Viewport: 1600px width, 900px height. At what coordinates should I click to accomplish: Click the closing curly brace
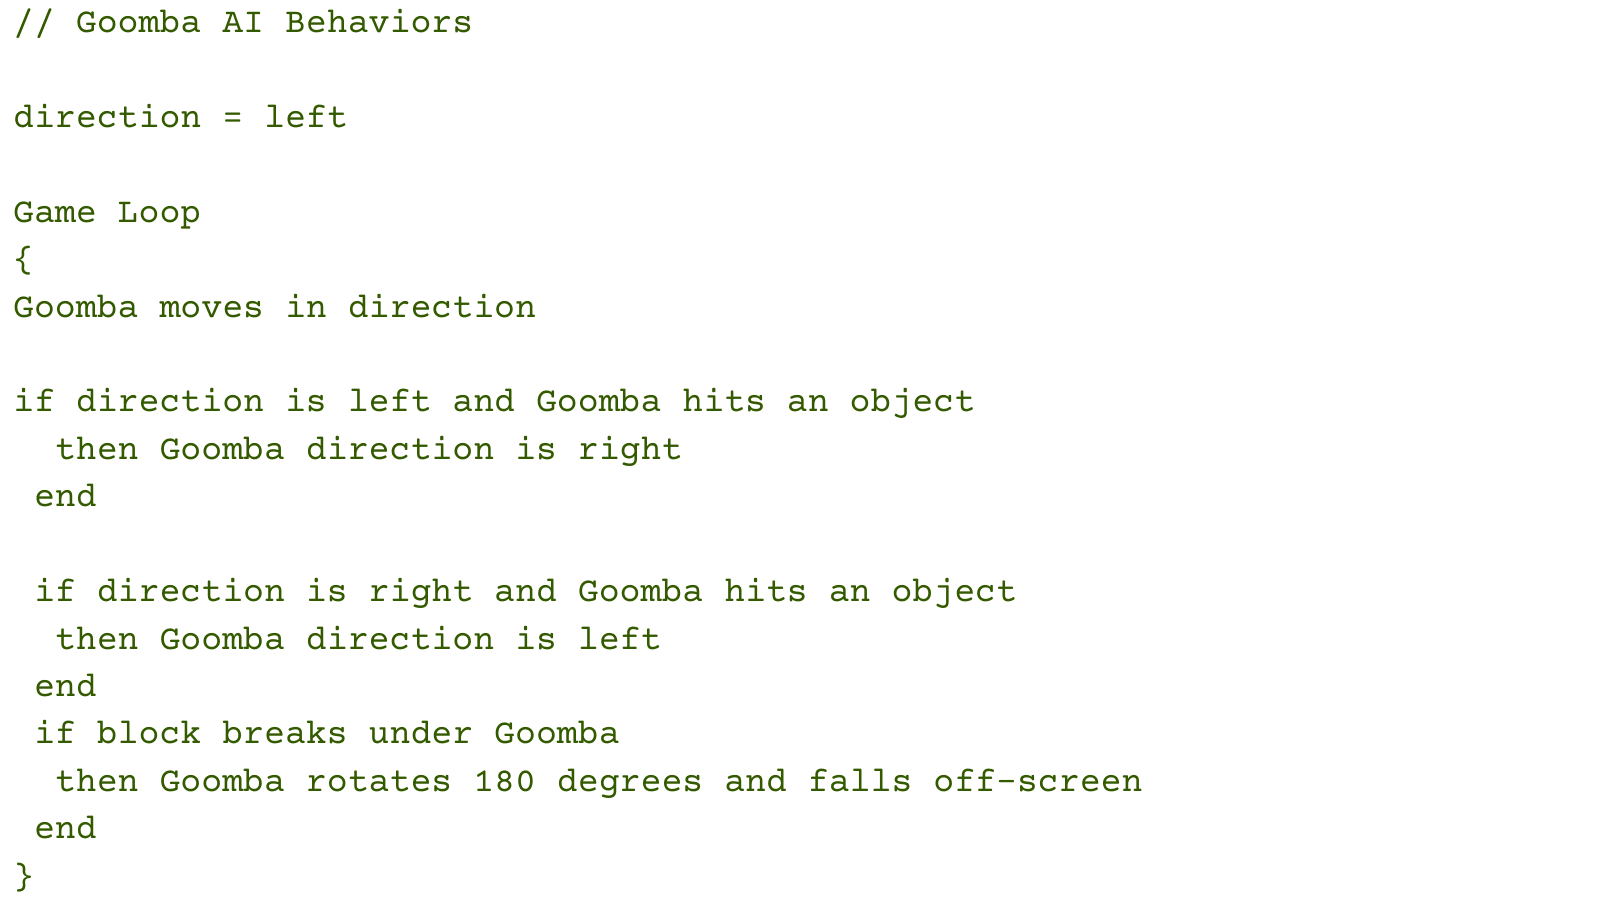(23, 877)
